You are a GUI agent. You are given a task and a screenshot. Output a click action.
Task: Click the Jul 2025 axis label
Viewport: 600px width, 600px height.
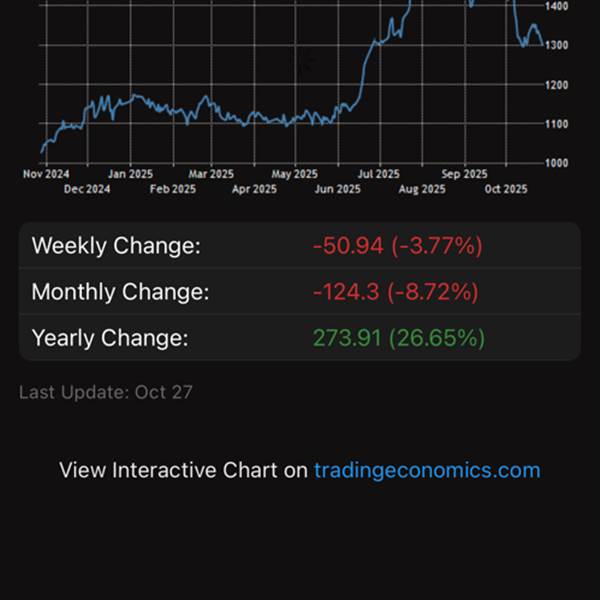coord(379,173)
